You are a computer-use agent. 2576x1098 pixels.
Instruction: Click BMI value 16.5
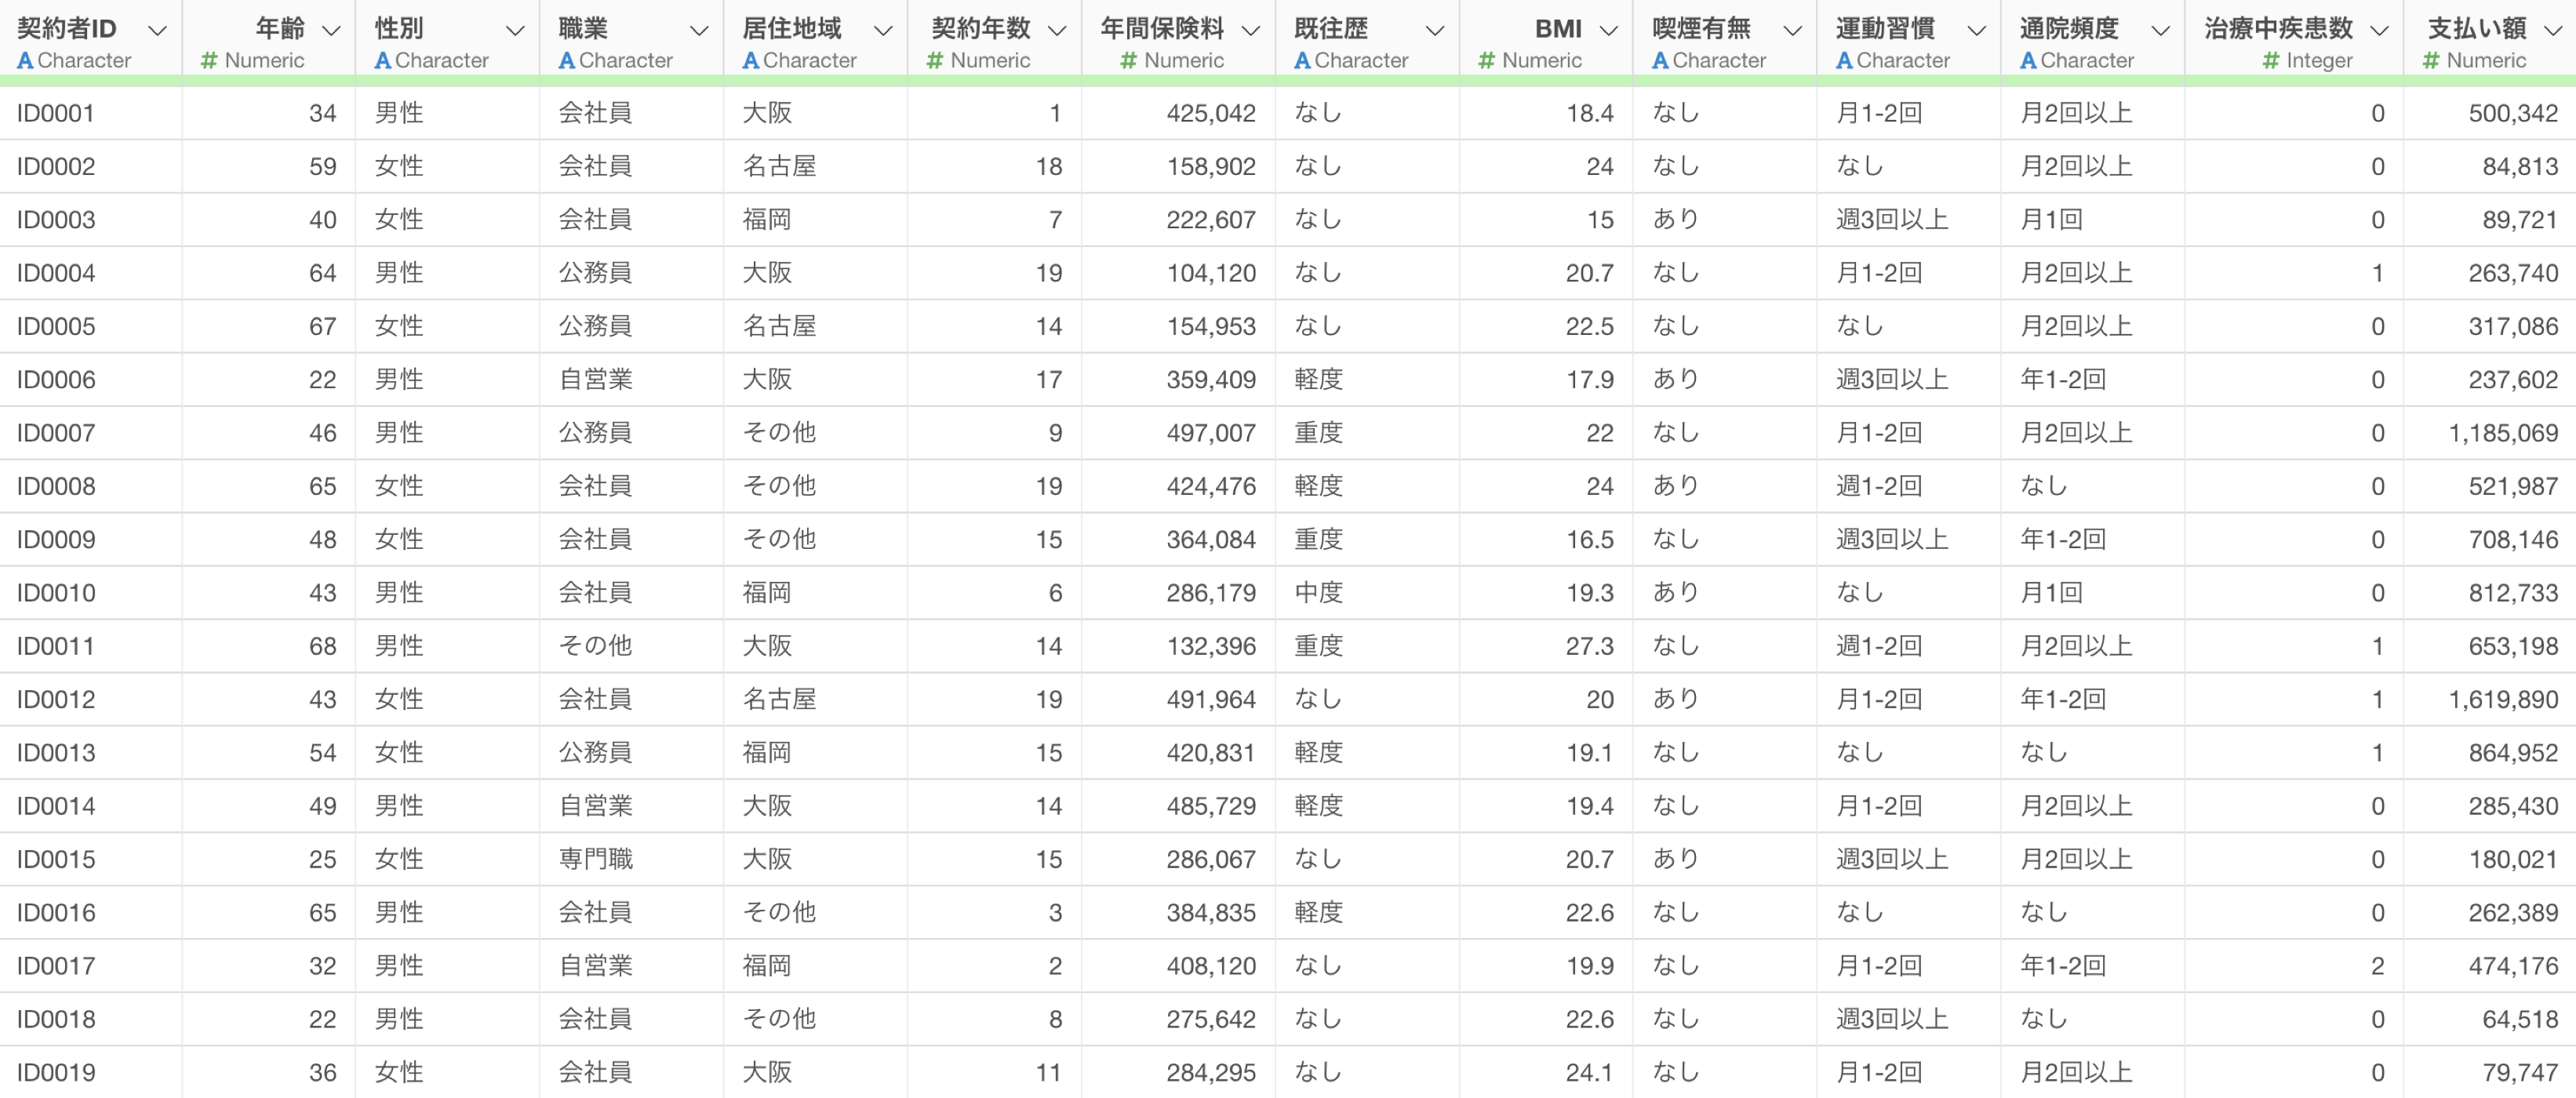coord(1590,539)
